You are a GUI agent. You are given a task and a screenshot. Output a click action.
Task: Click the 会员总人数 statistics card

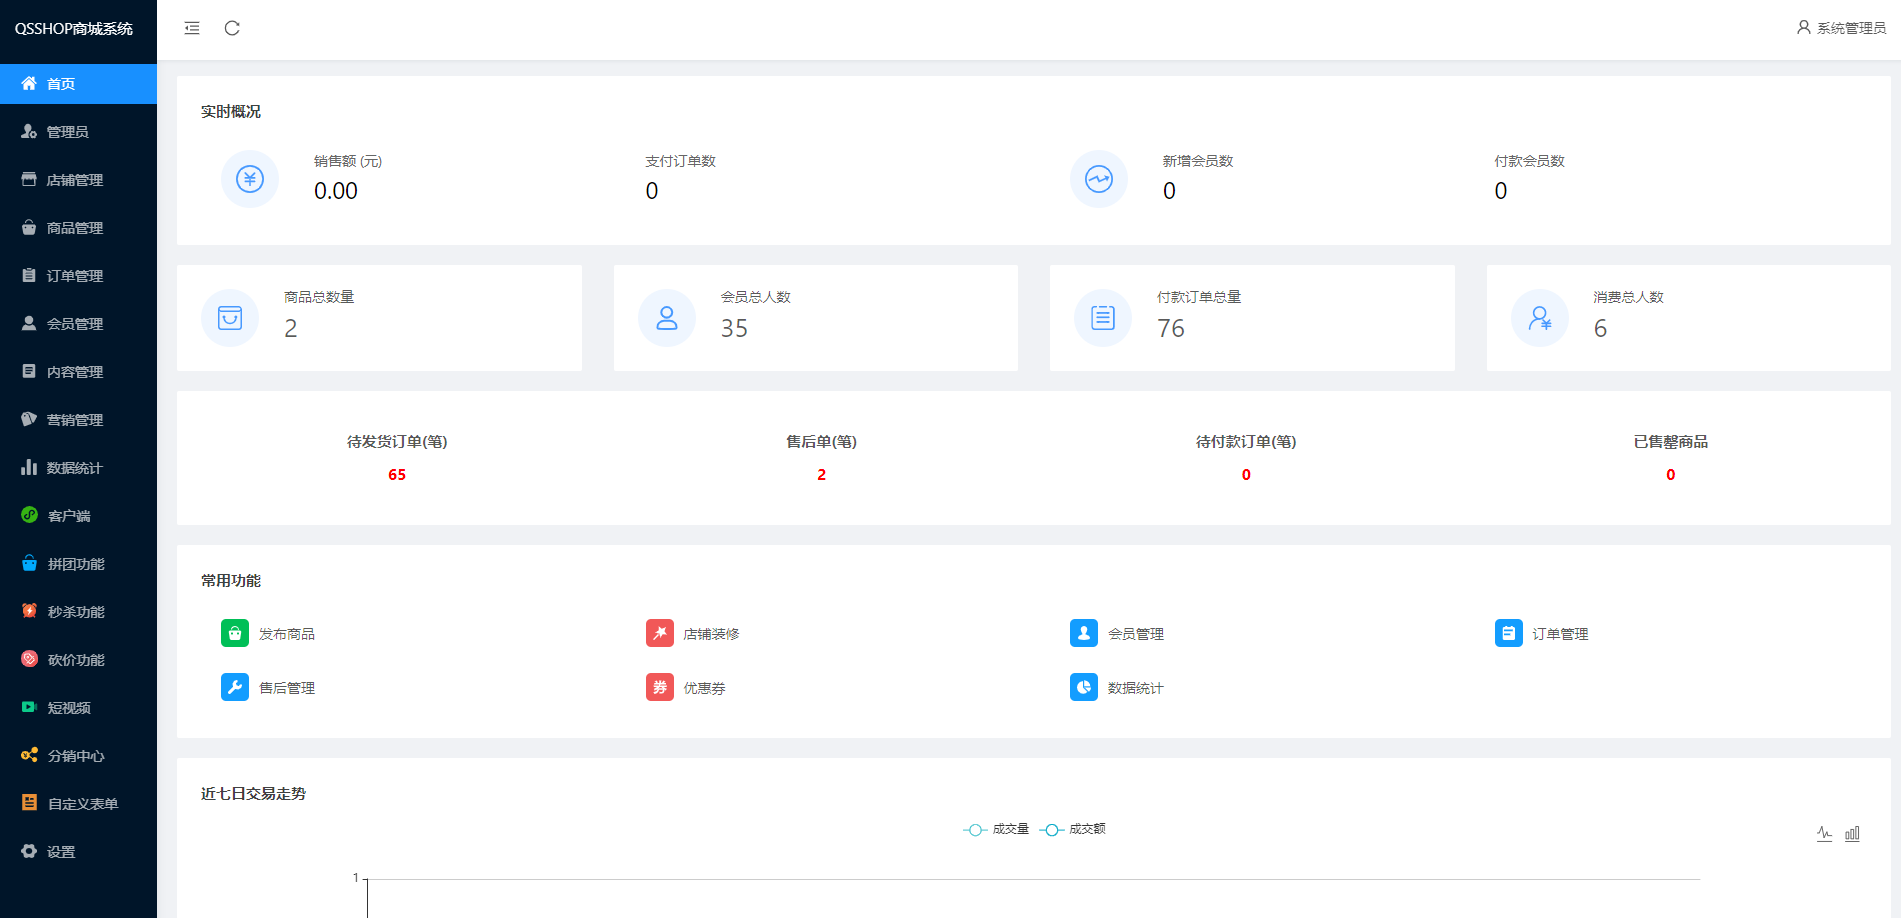pyautogui.click(x=815, y=318)
